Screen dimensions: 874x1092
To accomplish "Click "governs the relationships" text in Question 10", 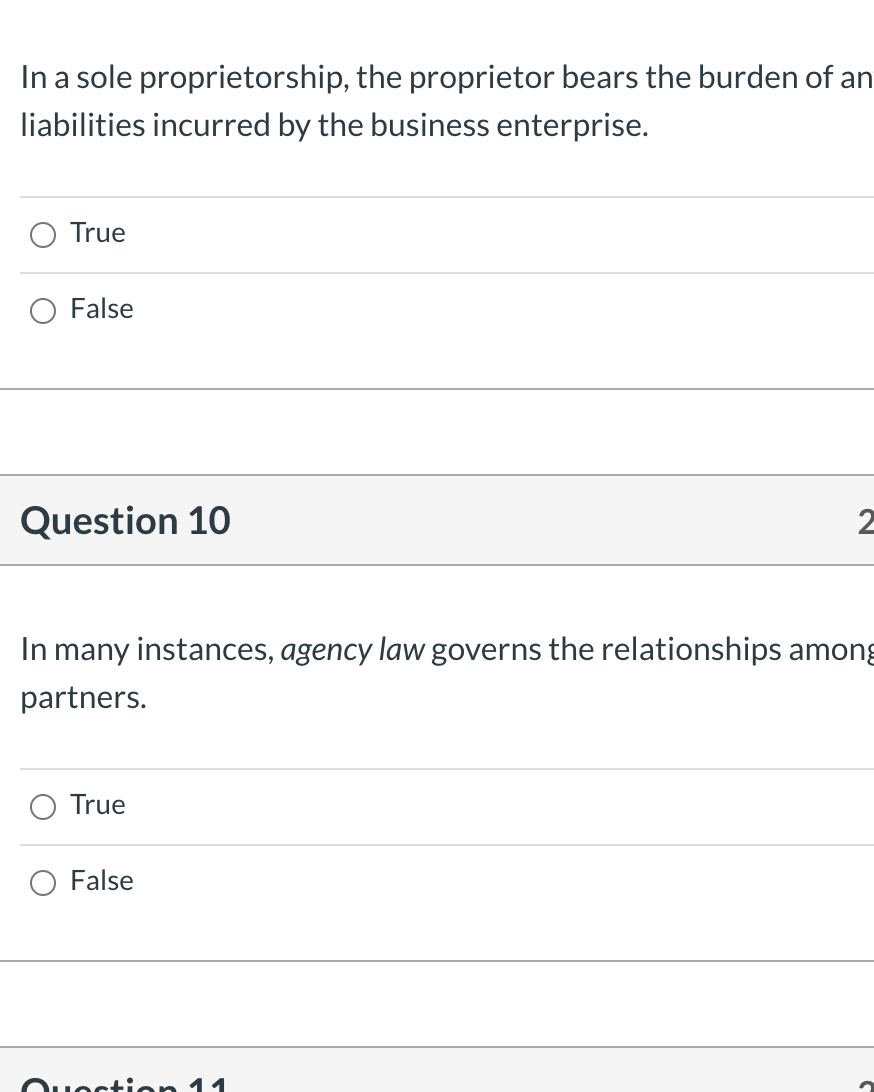I will [x=606, y=650].
